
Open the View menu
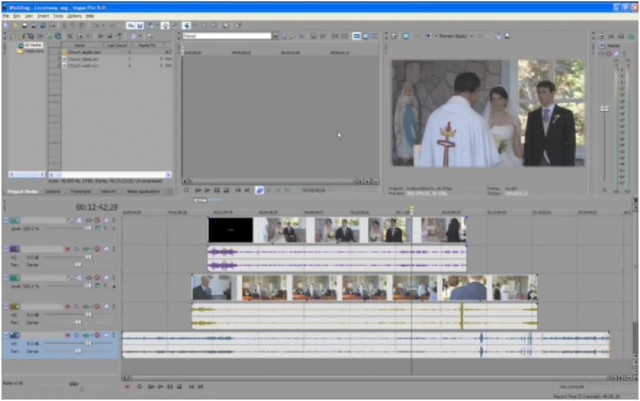tap(29, 16)
